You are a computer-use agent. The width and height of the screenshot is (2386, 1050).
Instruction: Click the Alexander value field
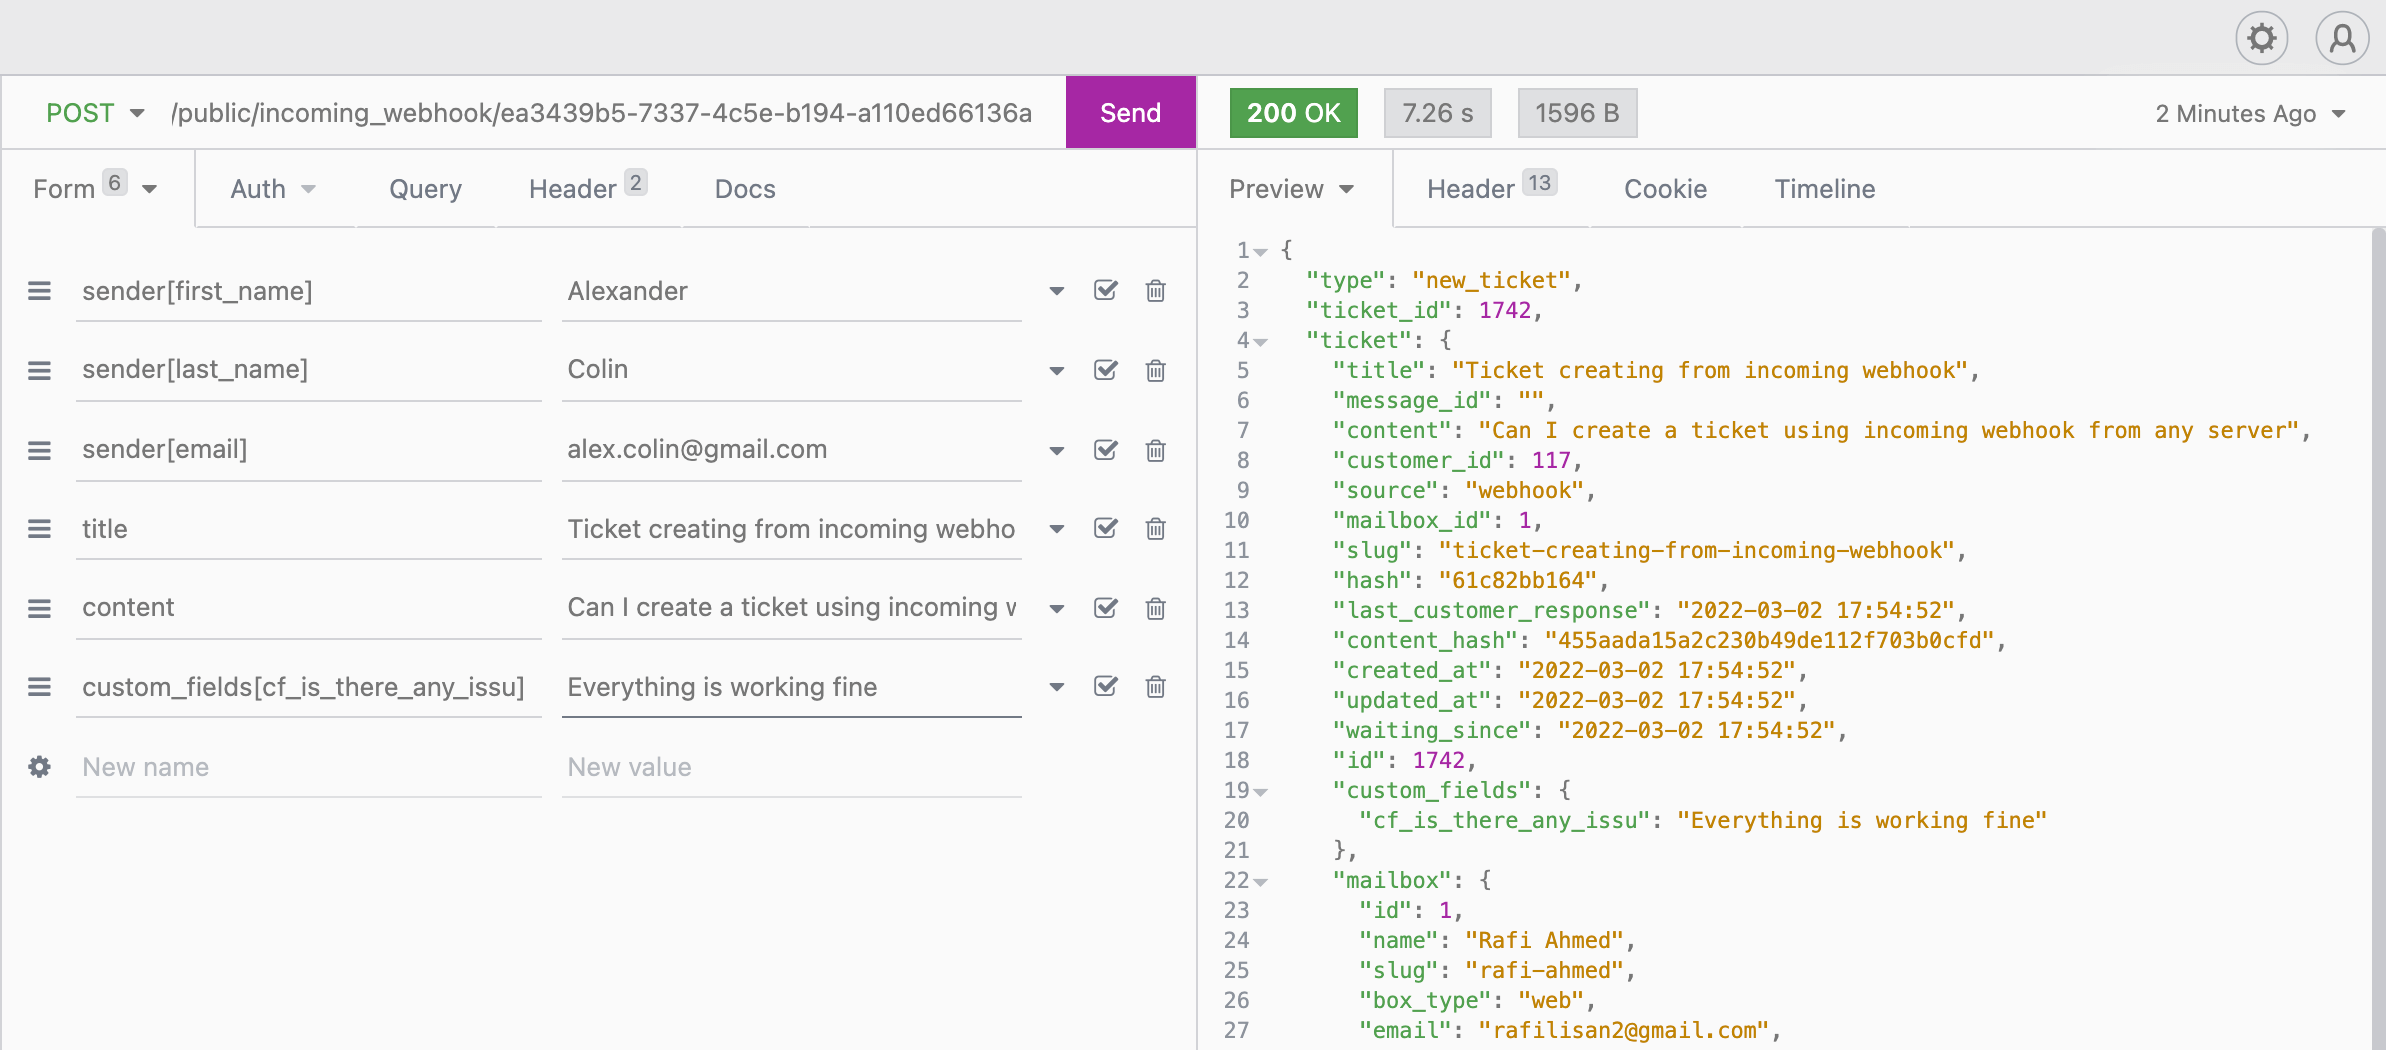coord(792,291)
